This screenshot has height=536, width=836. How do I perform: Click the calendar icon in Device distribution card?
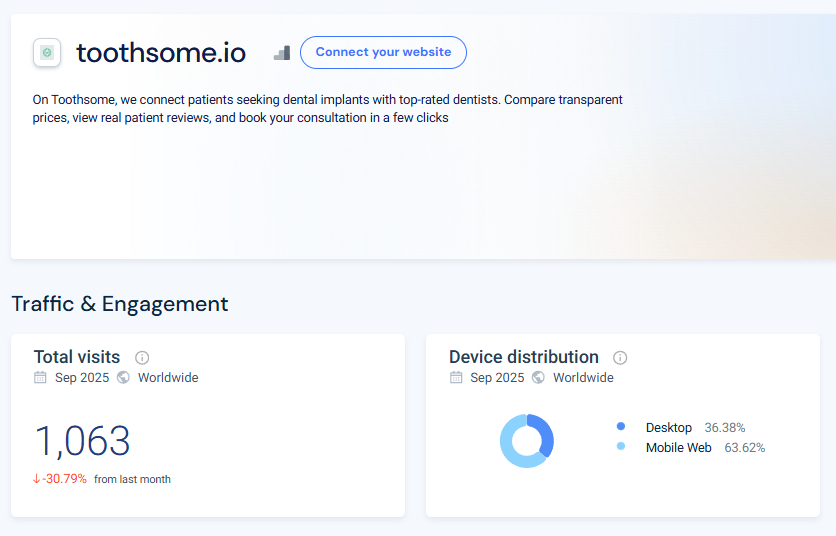[456, 378]
